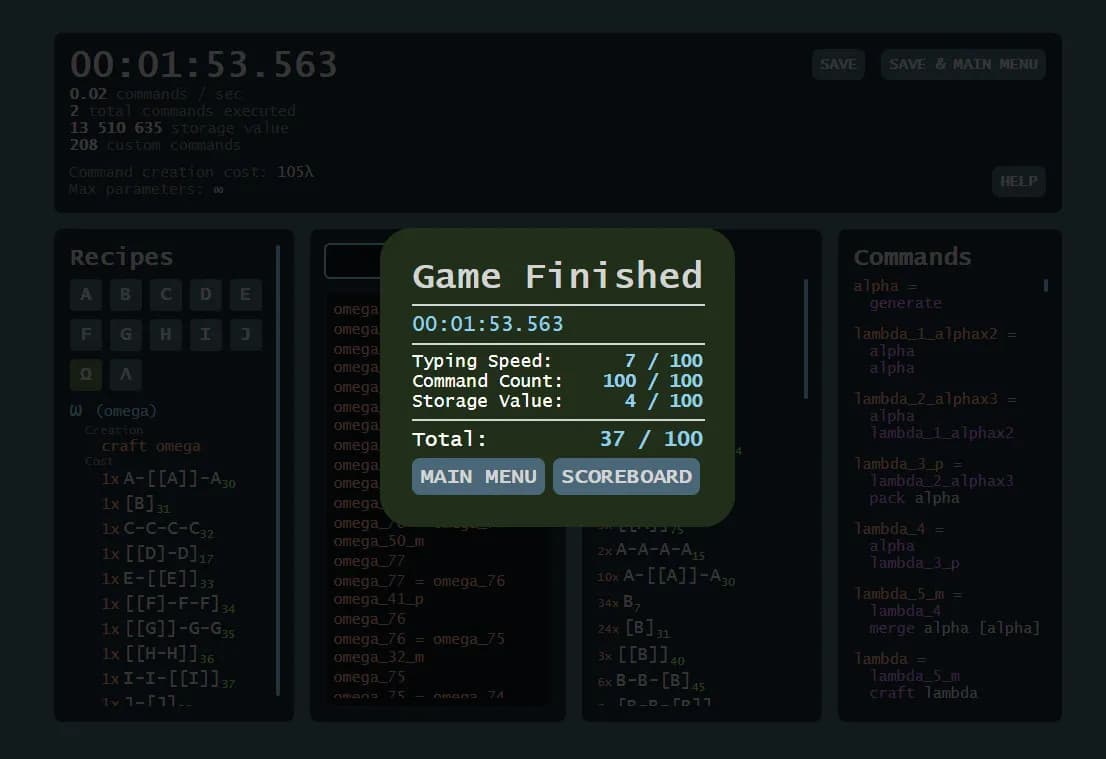
Task: Return to MAIN MENU from Game Finished dialog
Action: [477, 476]
